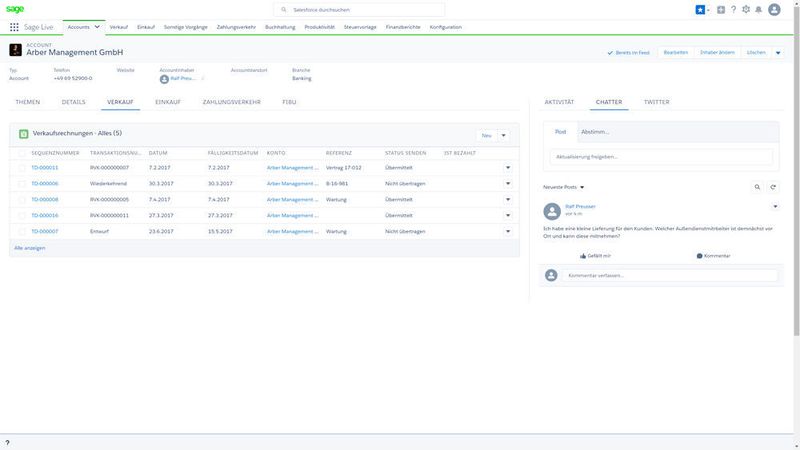Screen dimensions: 800x450
Task: Check the row TD-000006 checkbox
Action: (x=21, y=184)
